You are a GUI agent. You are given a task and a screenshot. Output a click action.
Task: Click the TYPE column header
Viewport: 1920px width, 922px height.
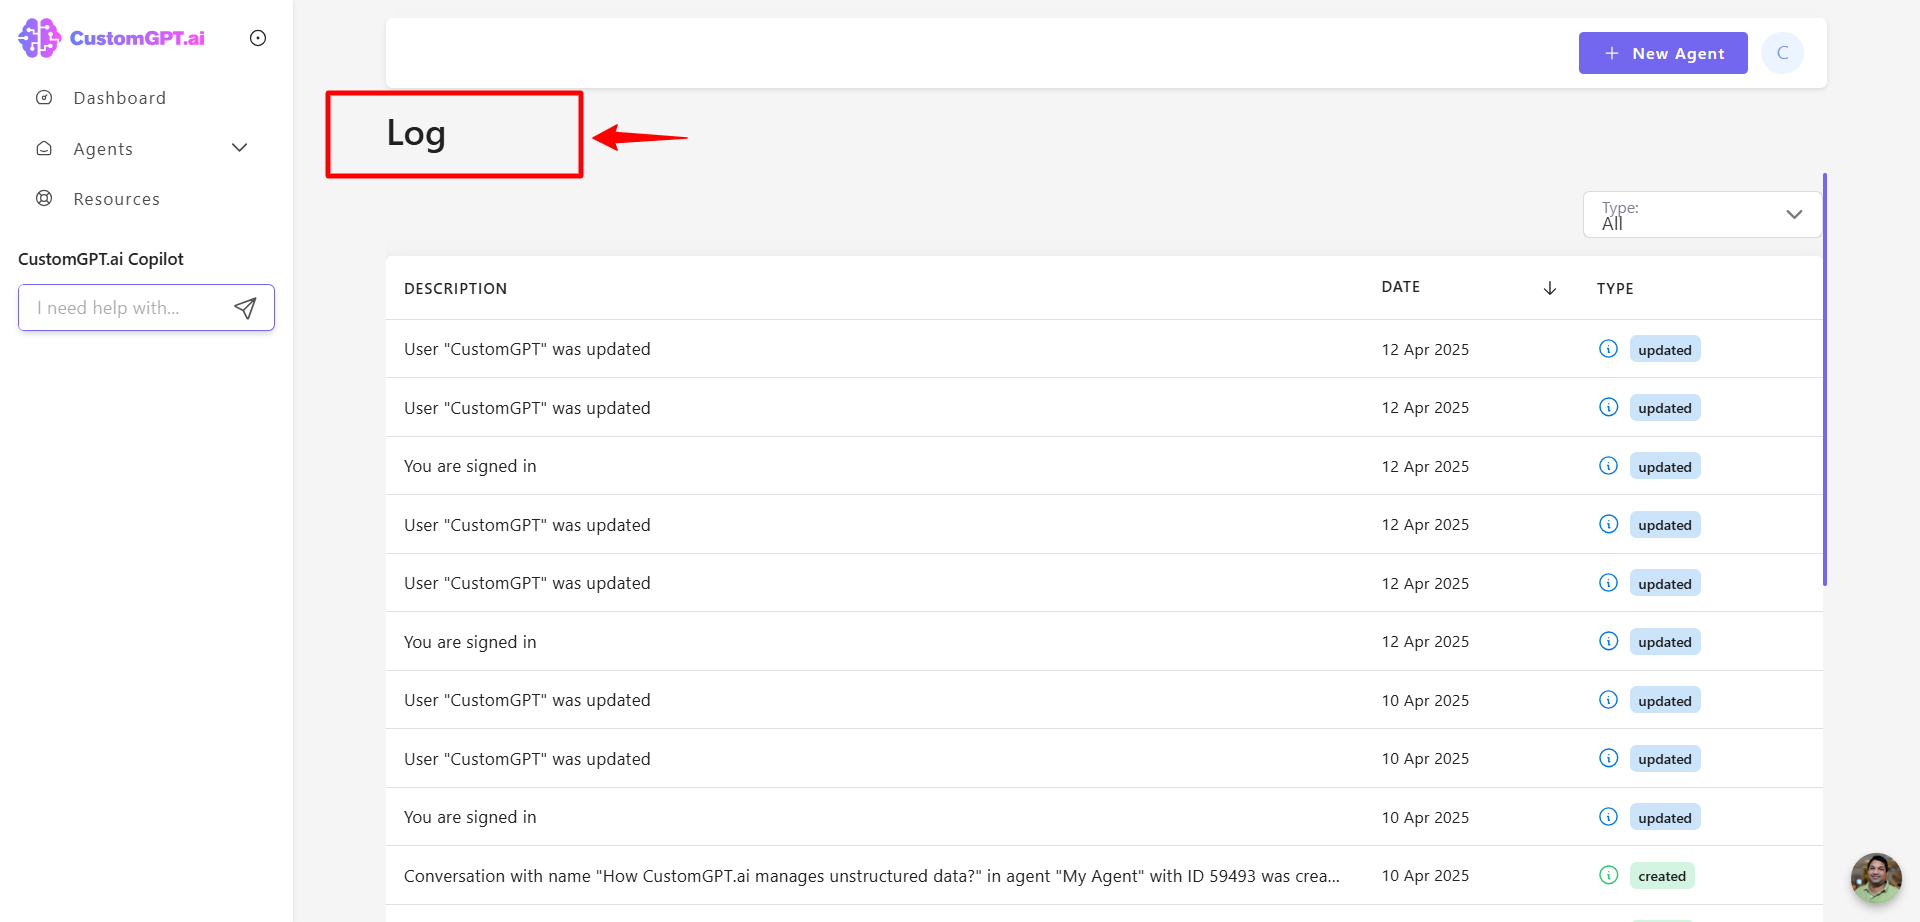(x=1615, y=289)
